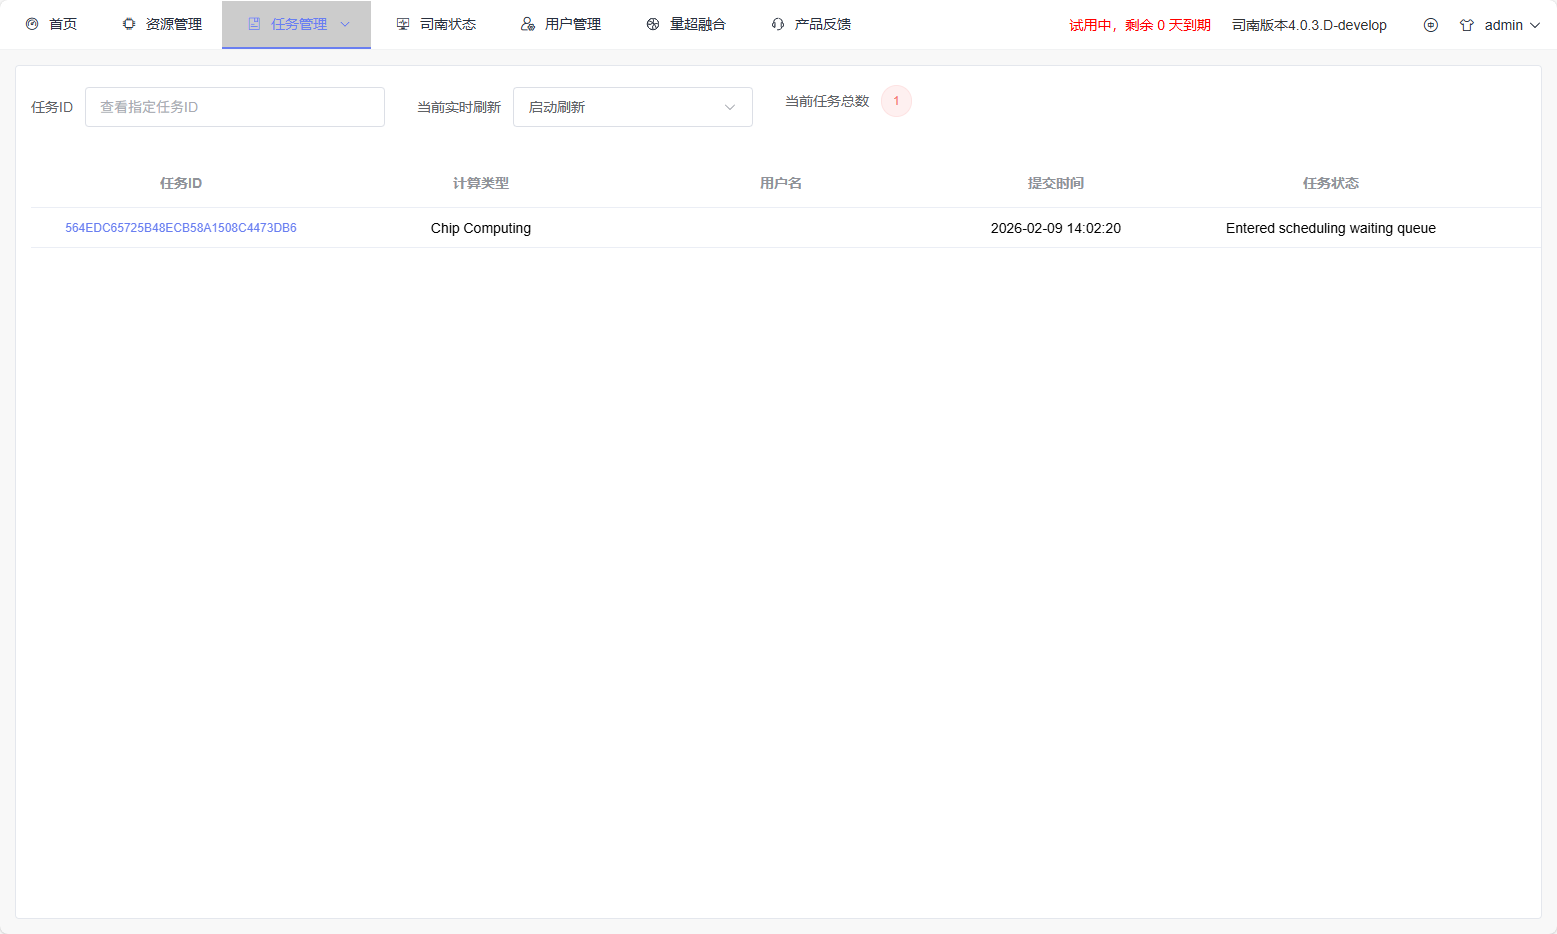This screenshot has width=1557, height=934.
Task: Click the red trial expiration notice
Action: coord(1139,25)
